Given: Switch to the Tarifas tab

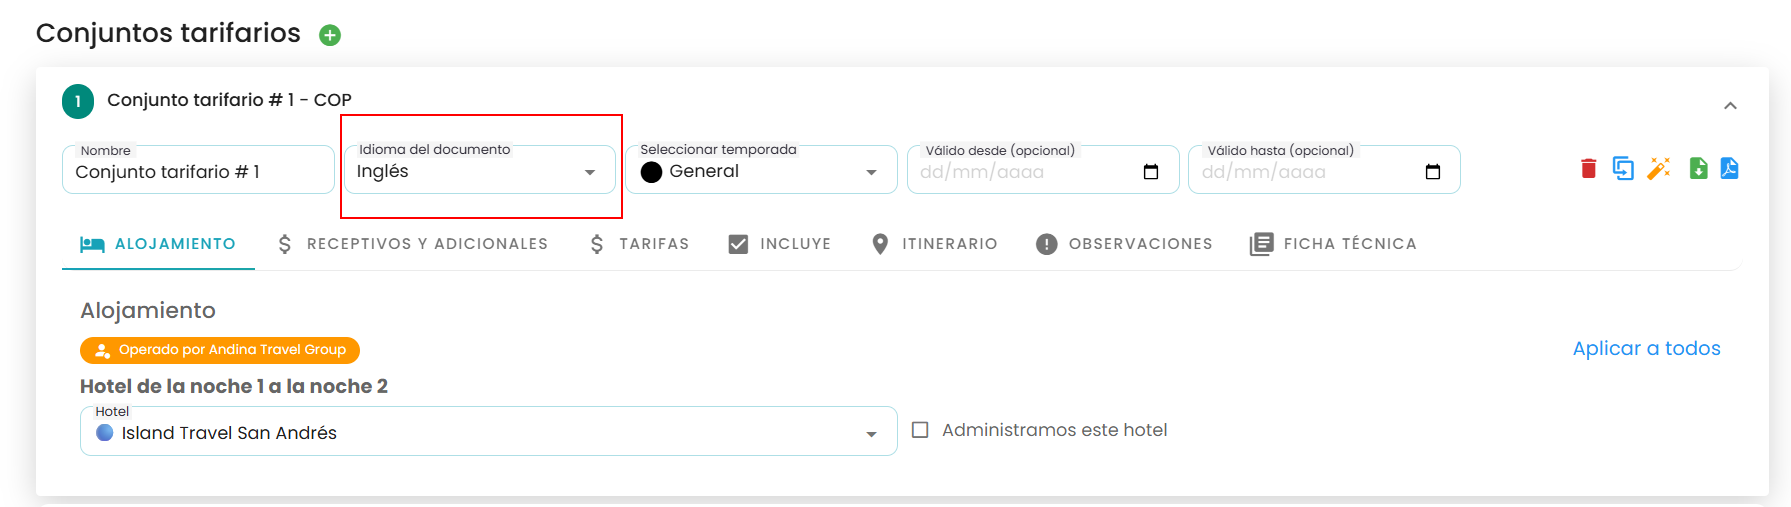Looking at the screenshot, I should pos(639,244).
